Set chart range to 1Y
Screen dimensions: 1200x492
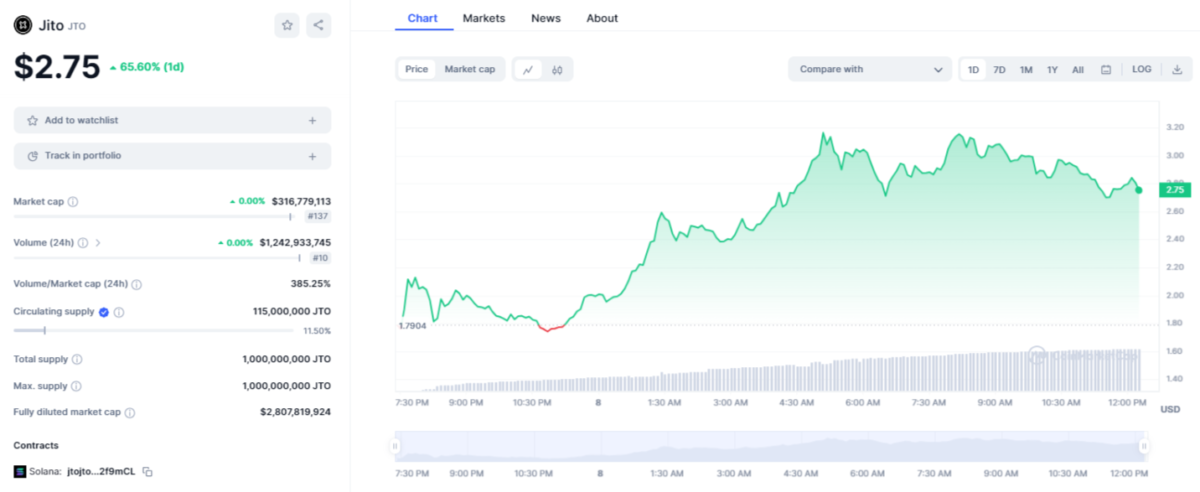[1052, 69]
